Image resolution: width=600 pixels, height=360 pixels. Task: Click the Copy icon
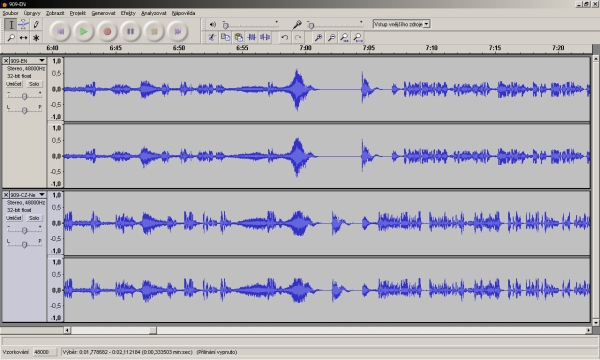[x=225, y=37]
